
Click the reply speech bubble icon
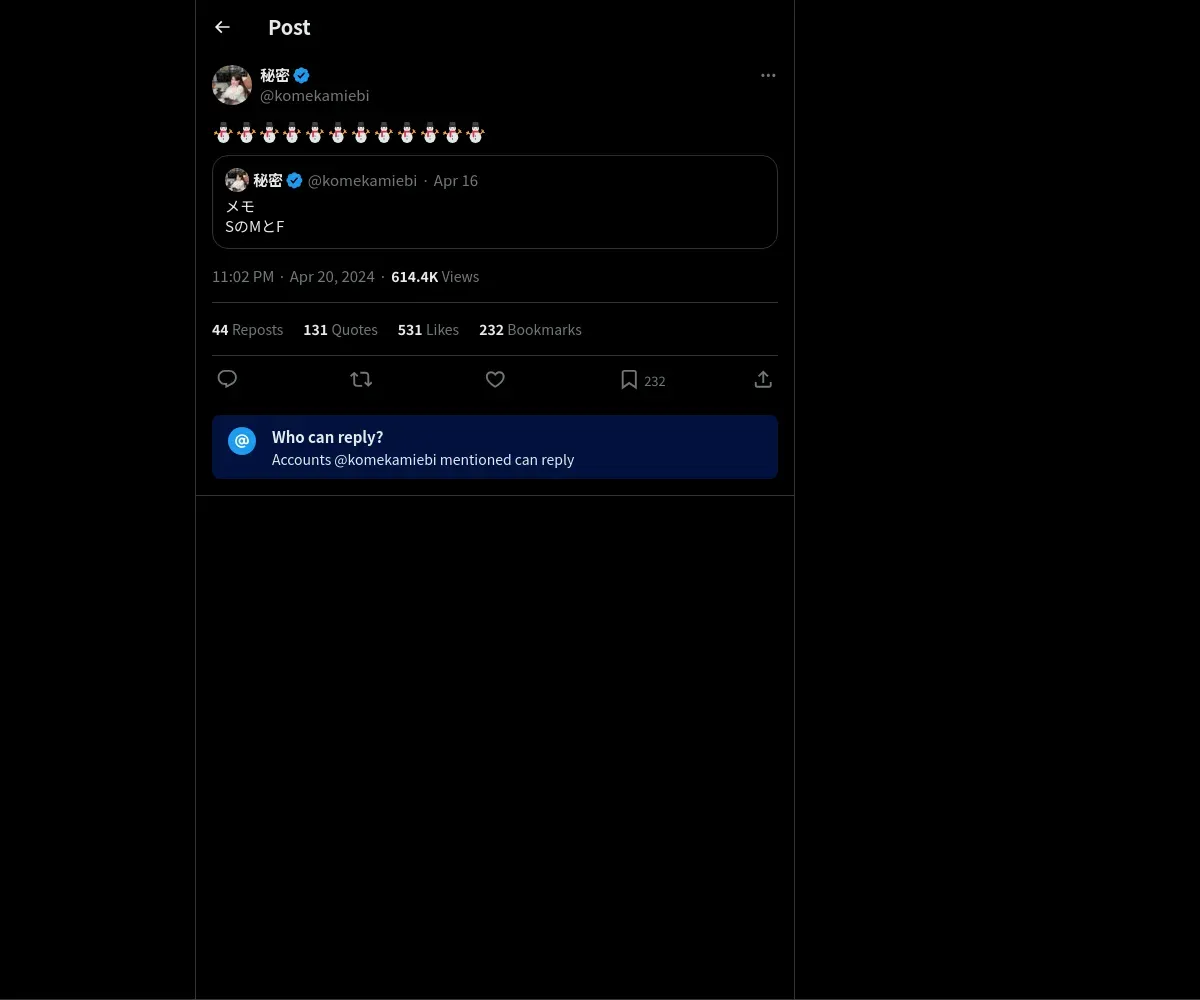point(227,379)
